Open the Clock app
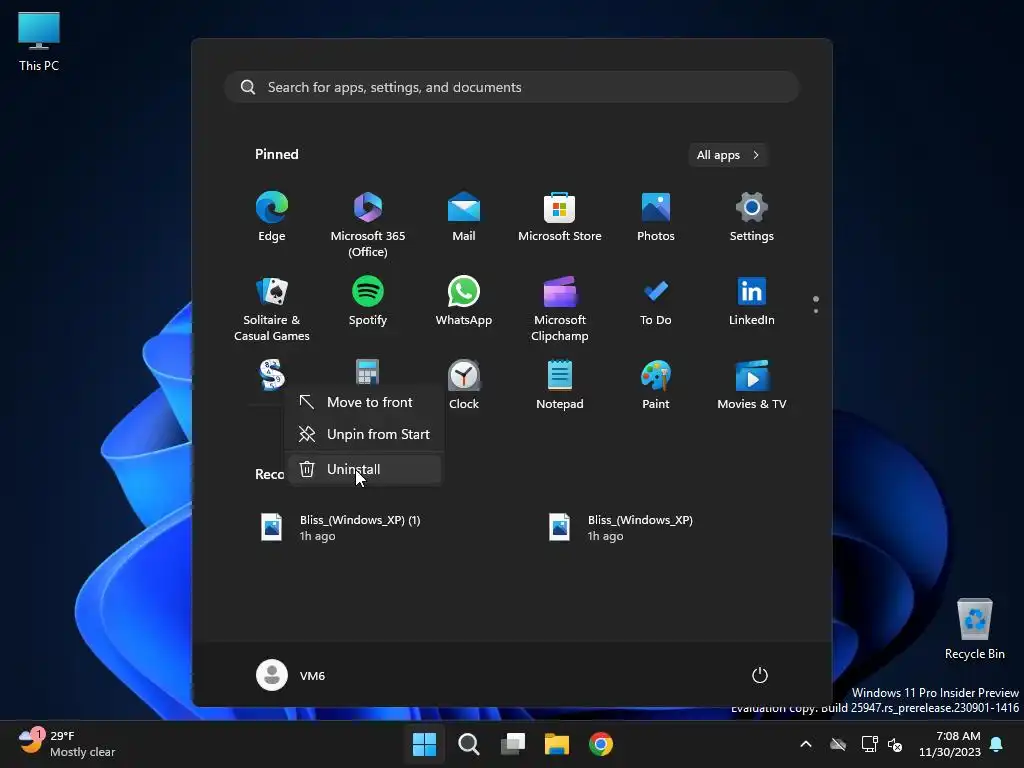 (x=464, y=385)
